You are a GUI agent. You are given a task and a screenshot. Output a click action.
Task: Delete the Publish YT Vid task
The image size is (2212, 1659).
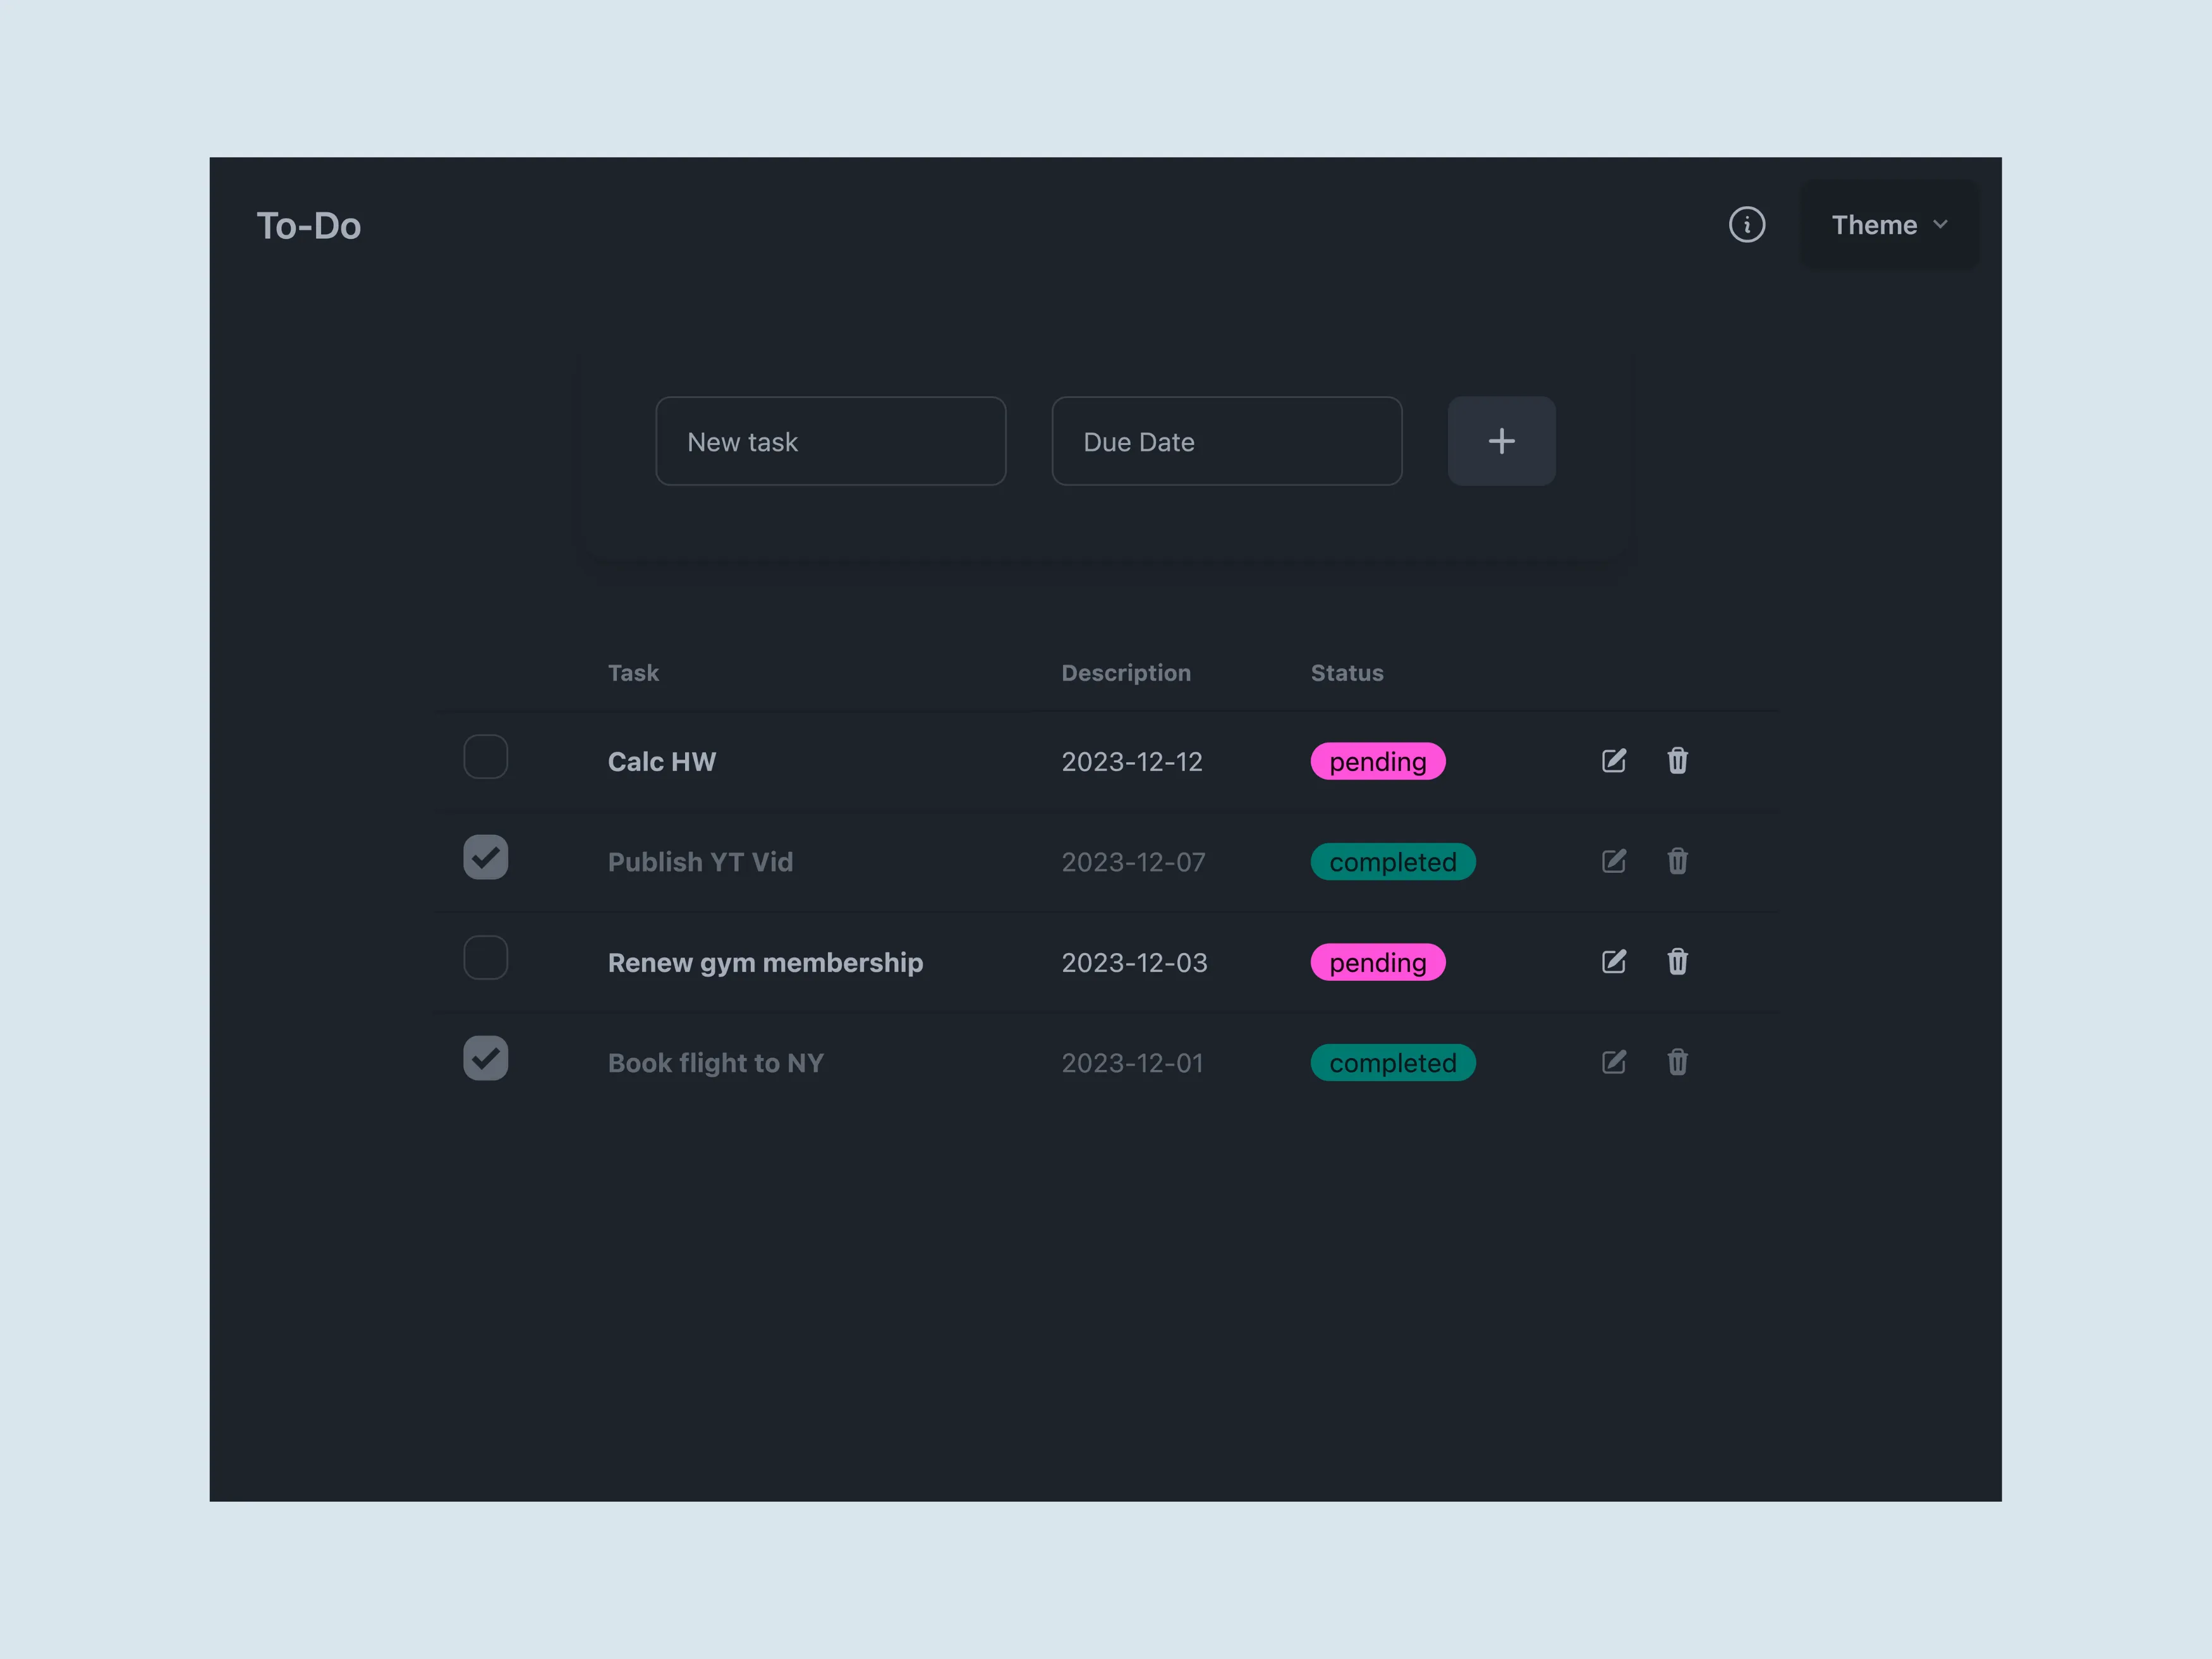(1677, 861)
